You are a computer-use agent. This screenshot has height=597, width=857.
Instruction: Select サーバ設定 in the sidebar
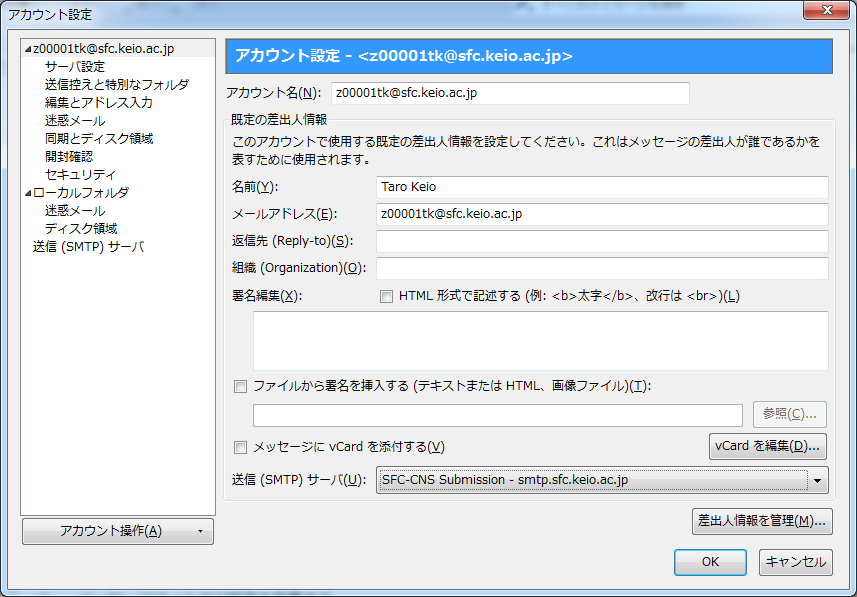click(74, 67)
